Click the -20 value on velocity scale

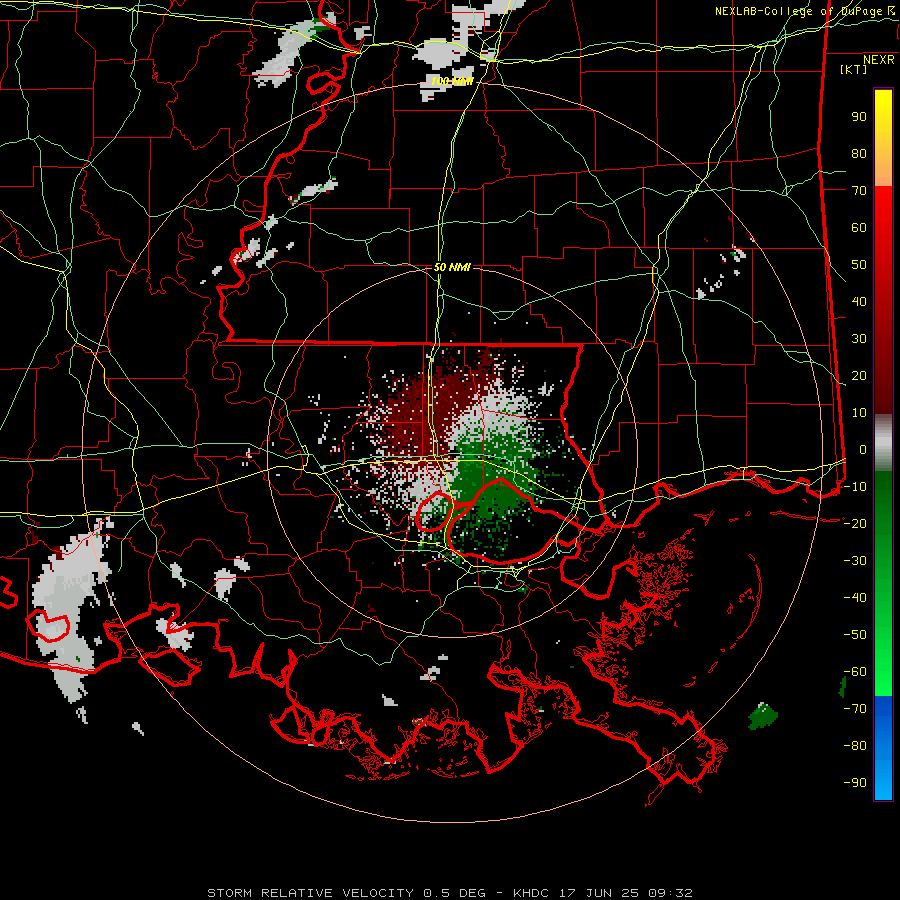point(855,523)
